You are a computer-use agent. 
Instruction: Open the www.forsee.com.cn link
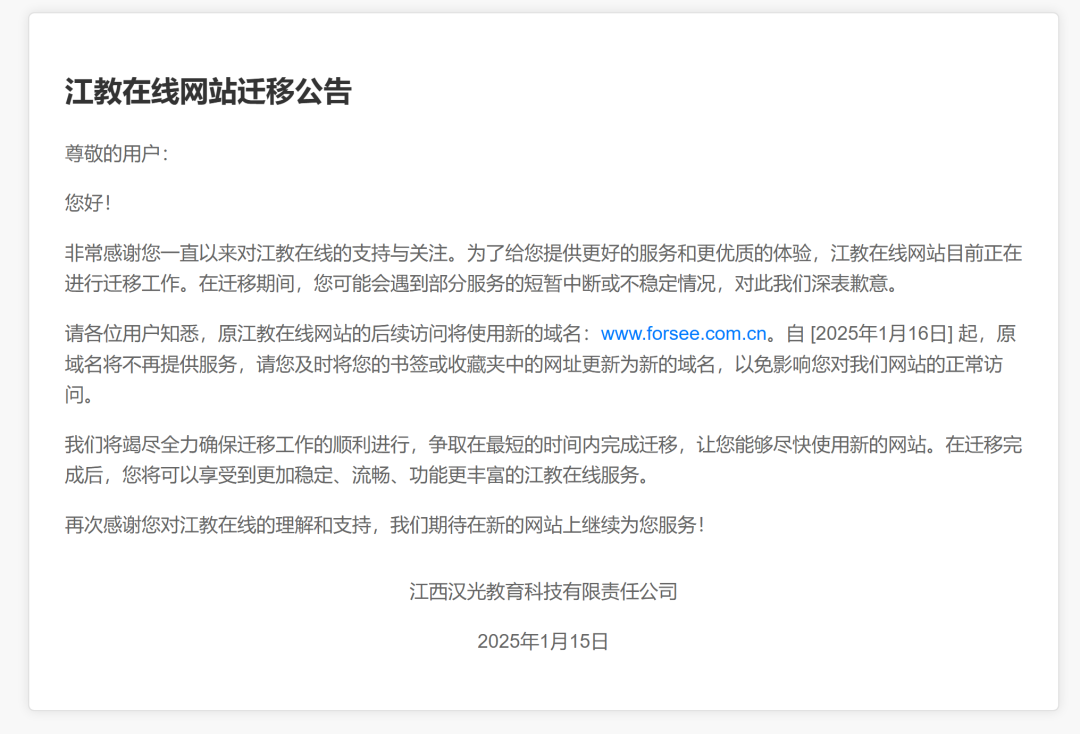point(683,334)
